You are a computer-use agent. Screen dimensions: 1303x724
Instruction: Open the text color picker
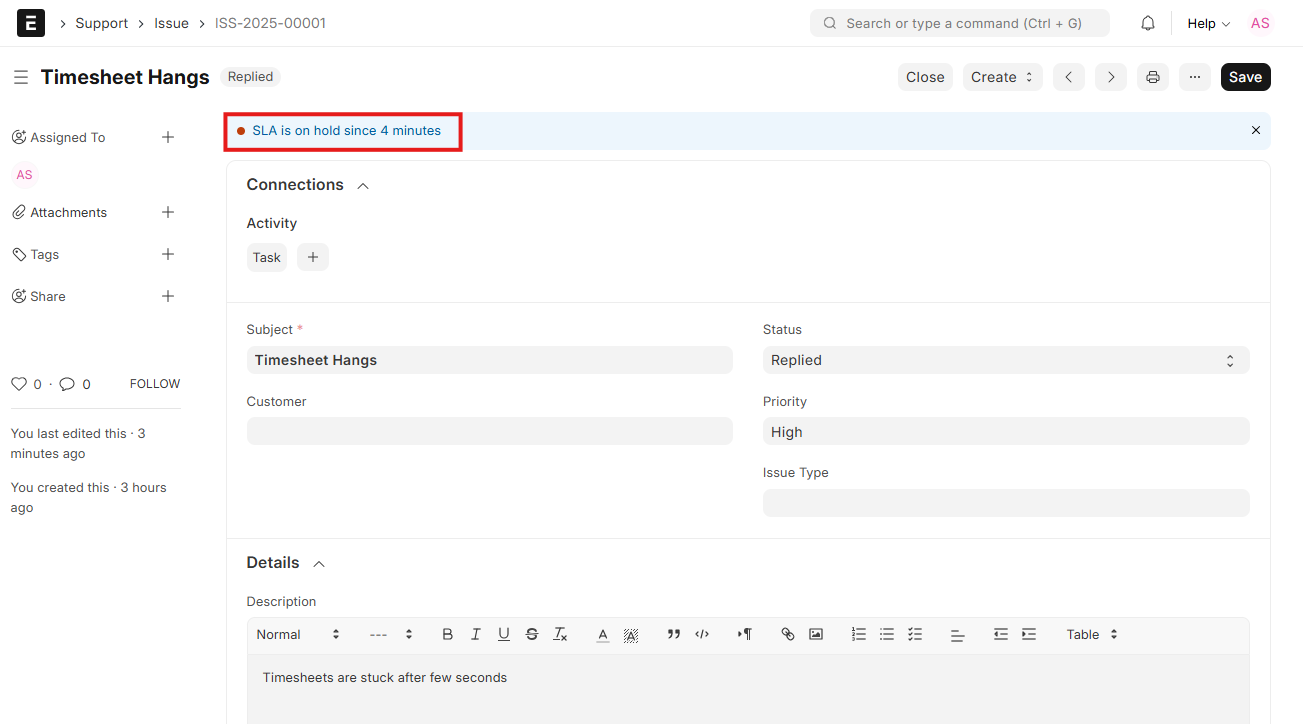pyautogui.click(x=603, y=634)
